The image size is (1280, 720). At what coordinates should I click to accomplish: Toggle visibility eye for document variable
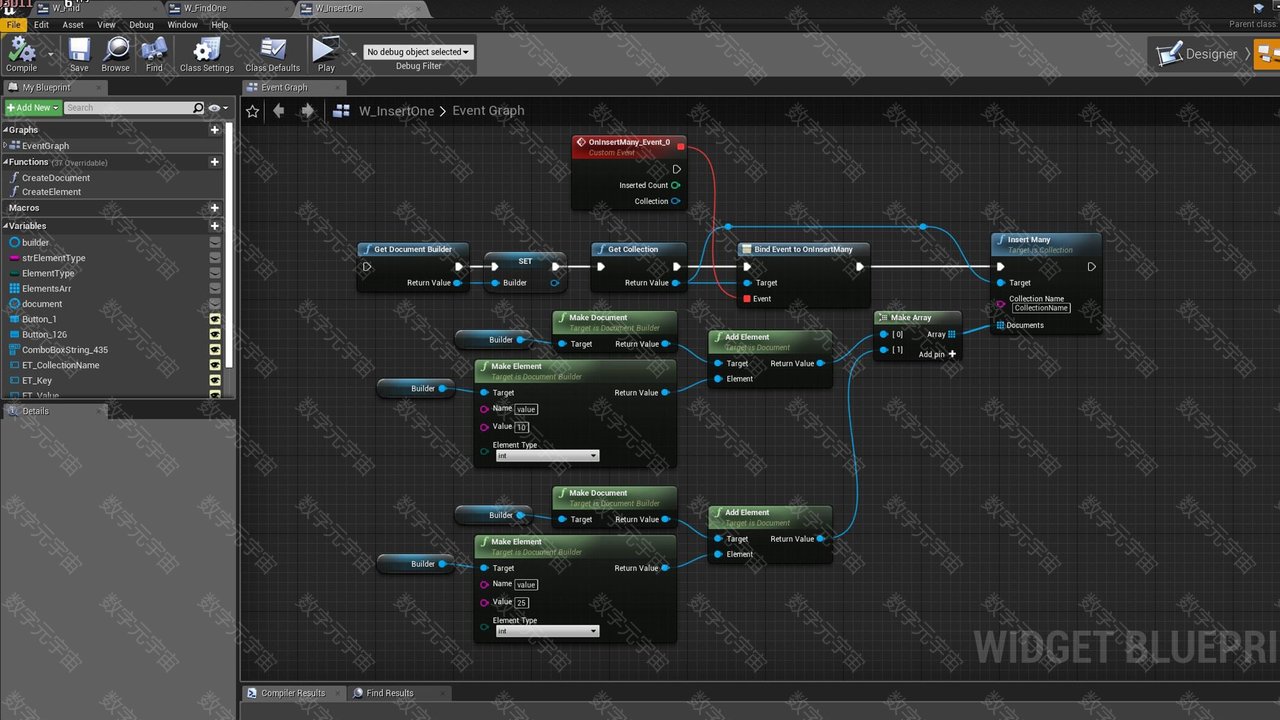click(x=215, y=304)
